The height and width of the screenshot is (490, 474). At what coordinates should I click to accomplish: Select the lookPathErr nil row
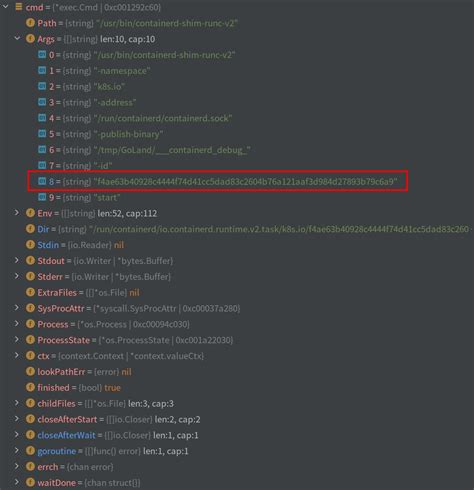tap(78, 372)
